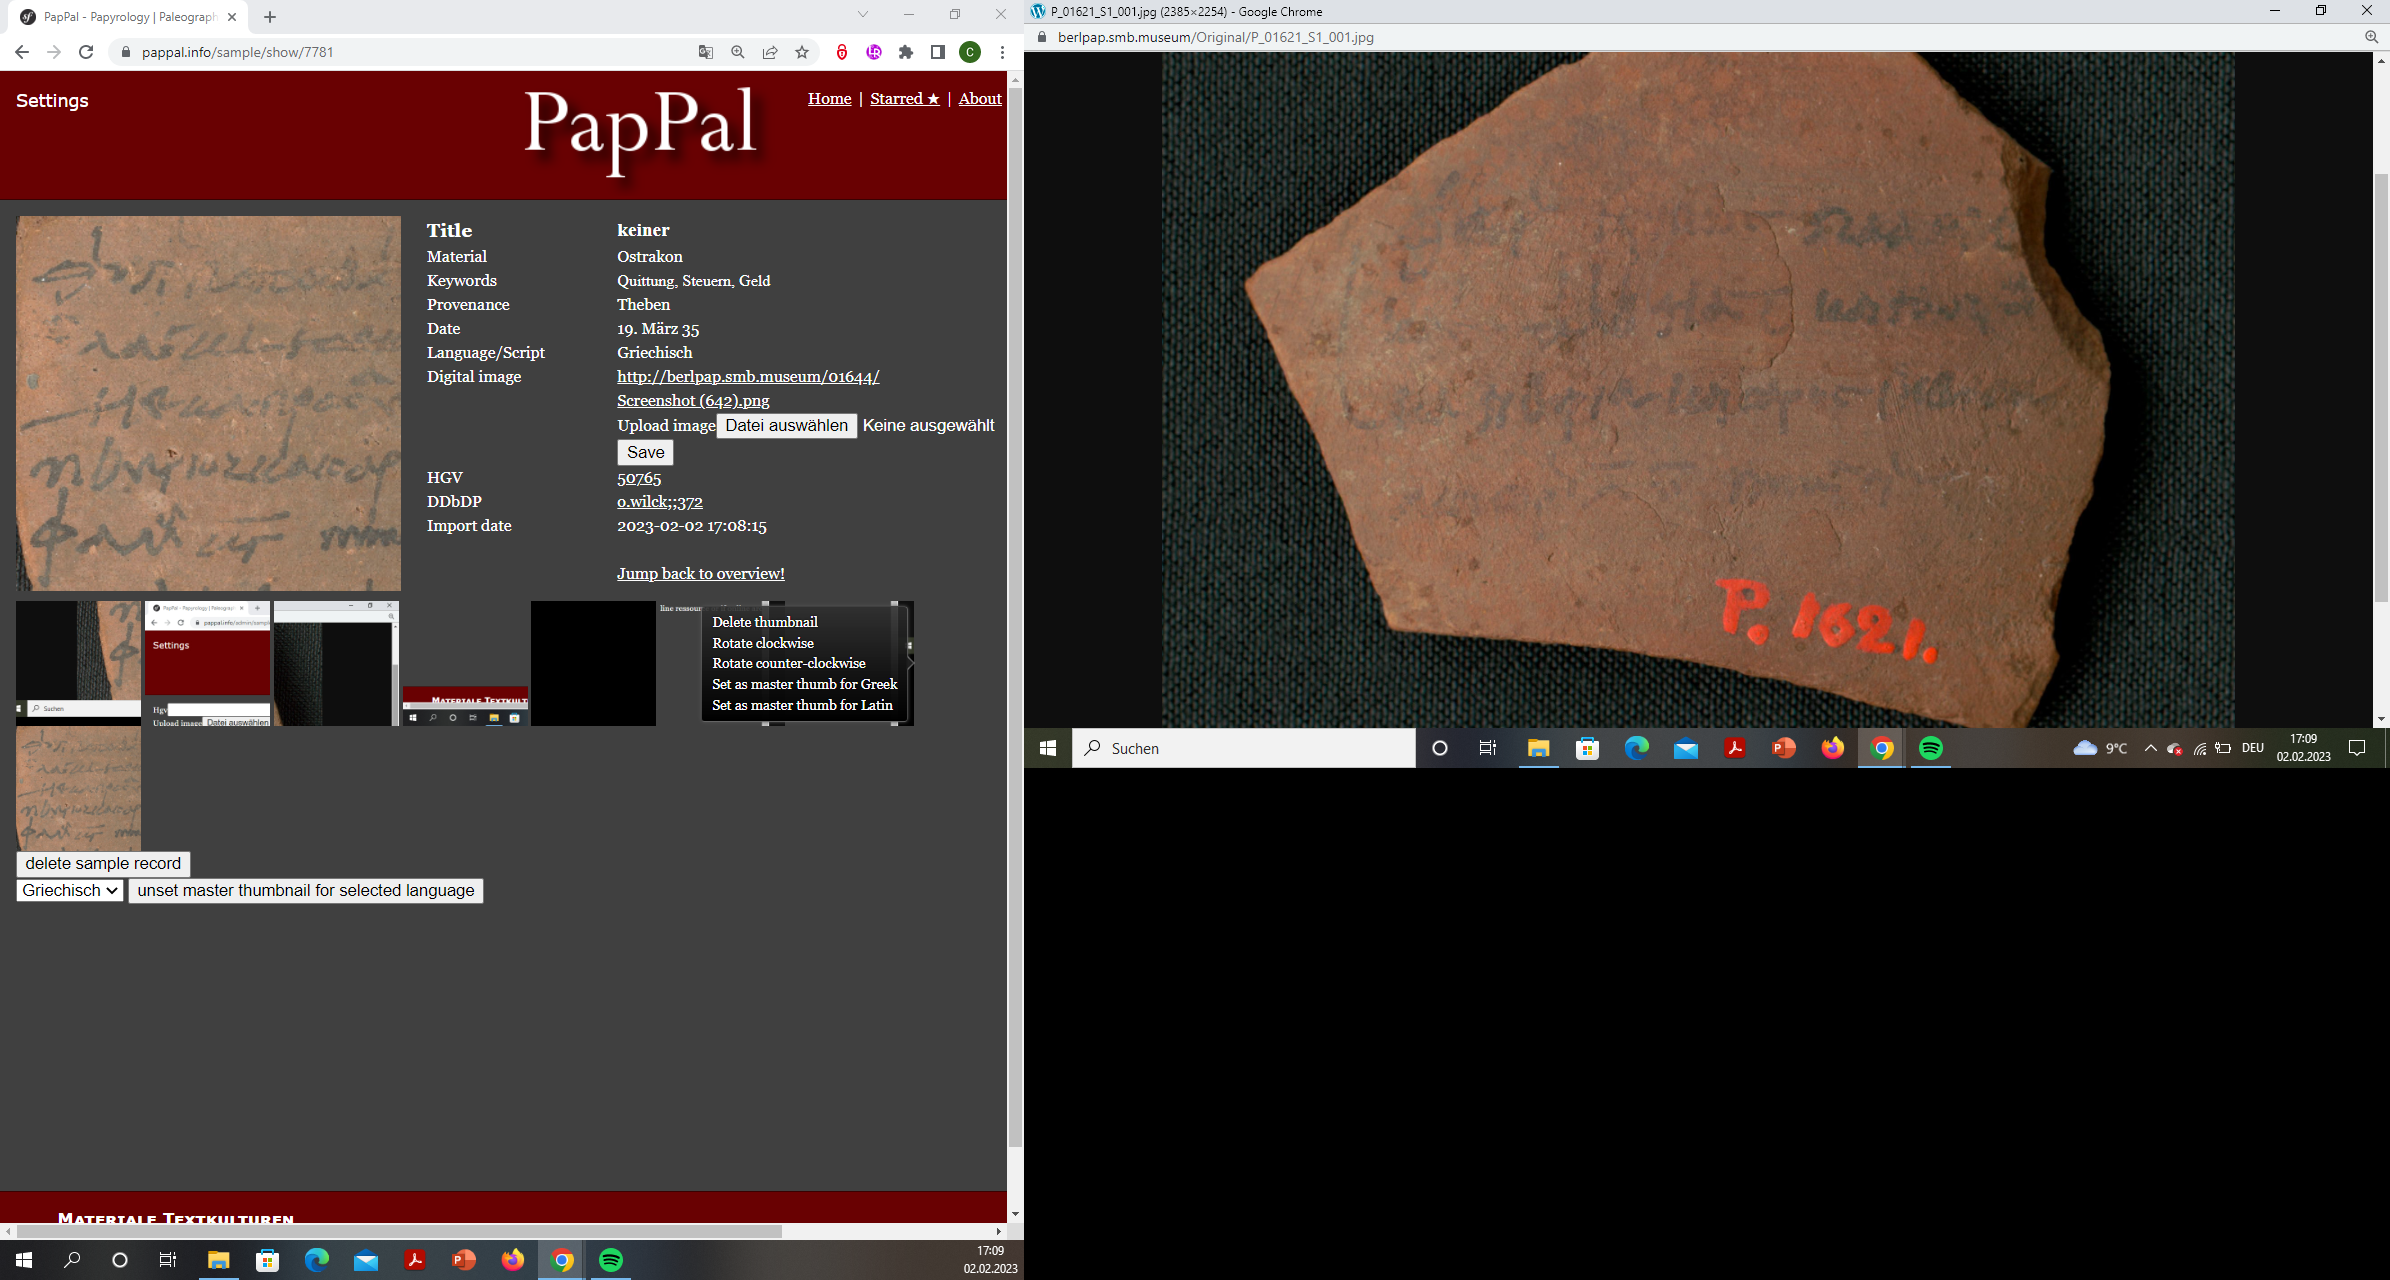This screenshot has width=2390, height=1280.
Task: Open the green C profile avatar
Action: click(970, 52)
